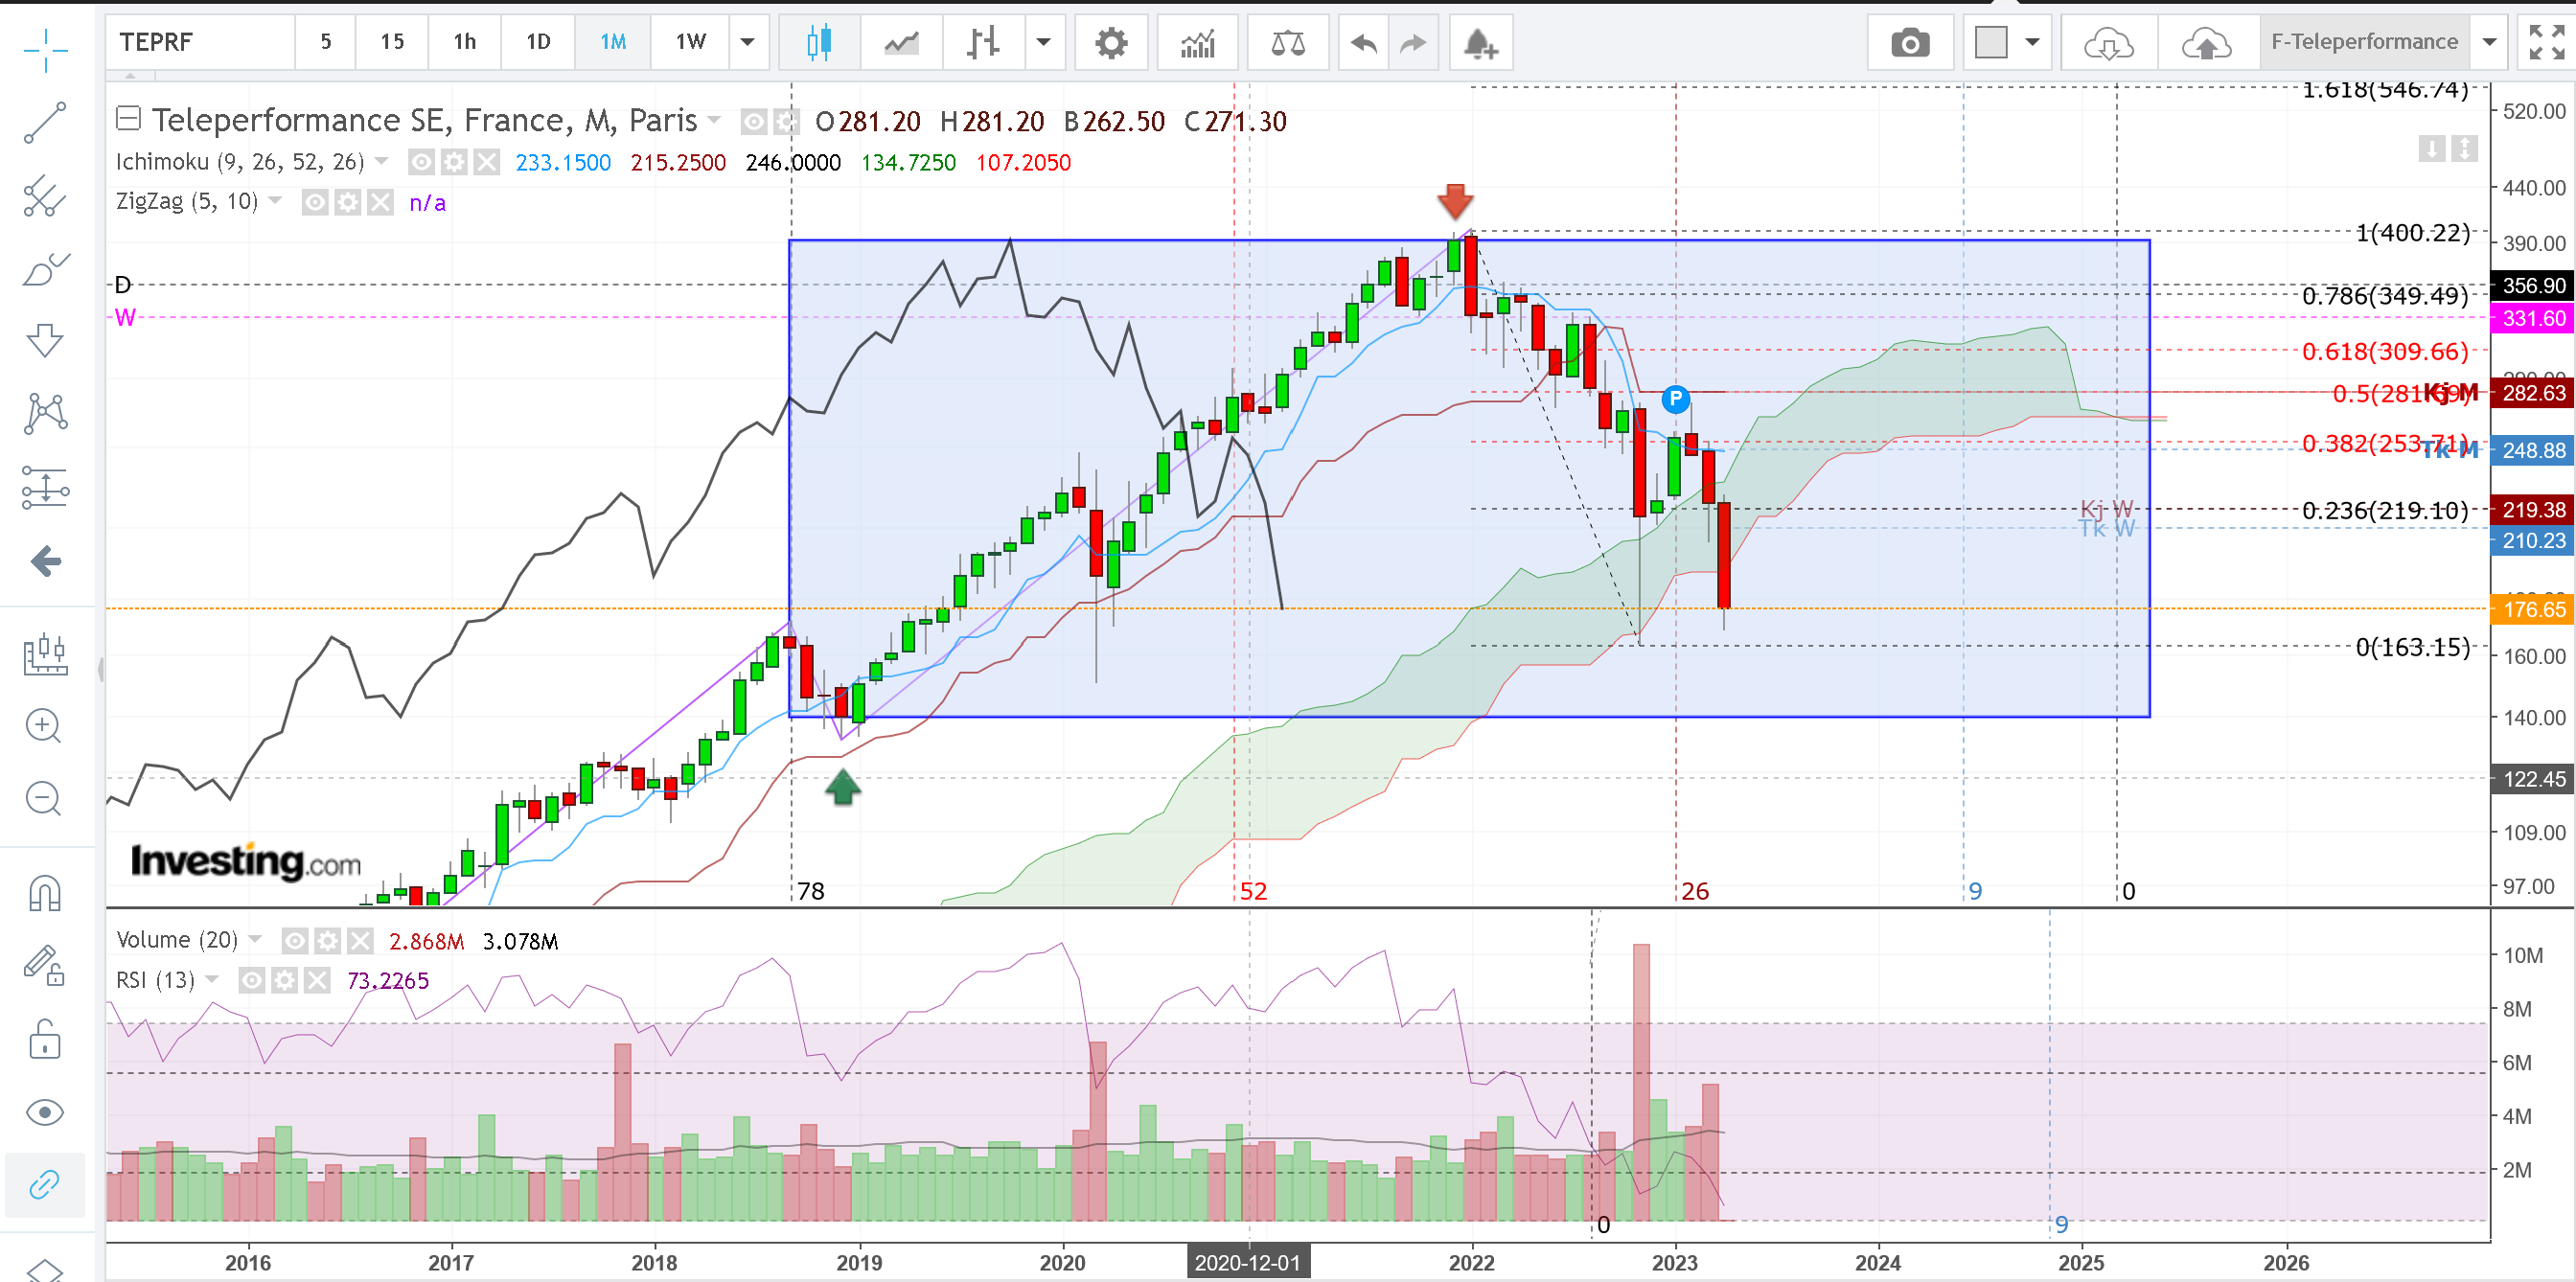Switch to area chart style
The height and width of the screenshot is (1282, 2576).
(901, 42)
